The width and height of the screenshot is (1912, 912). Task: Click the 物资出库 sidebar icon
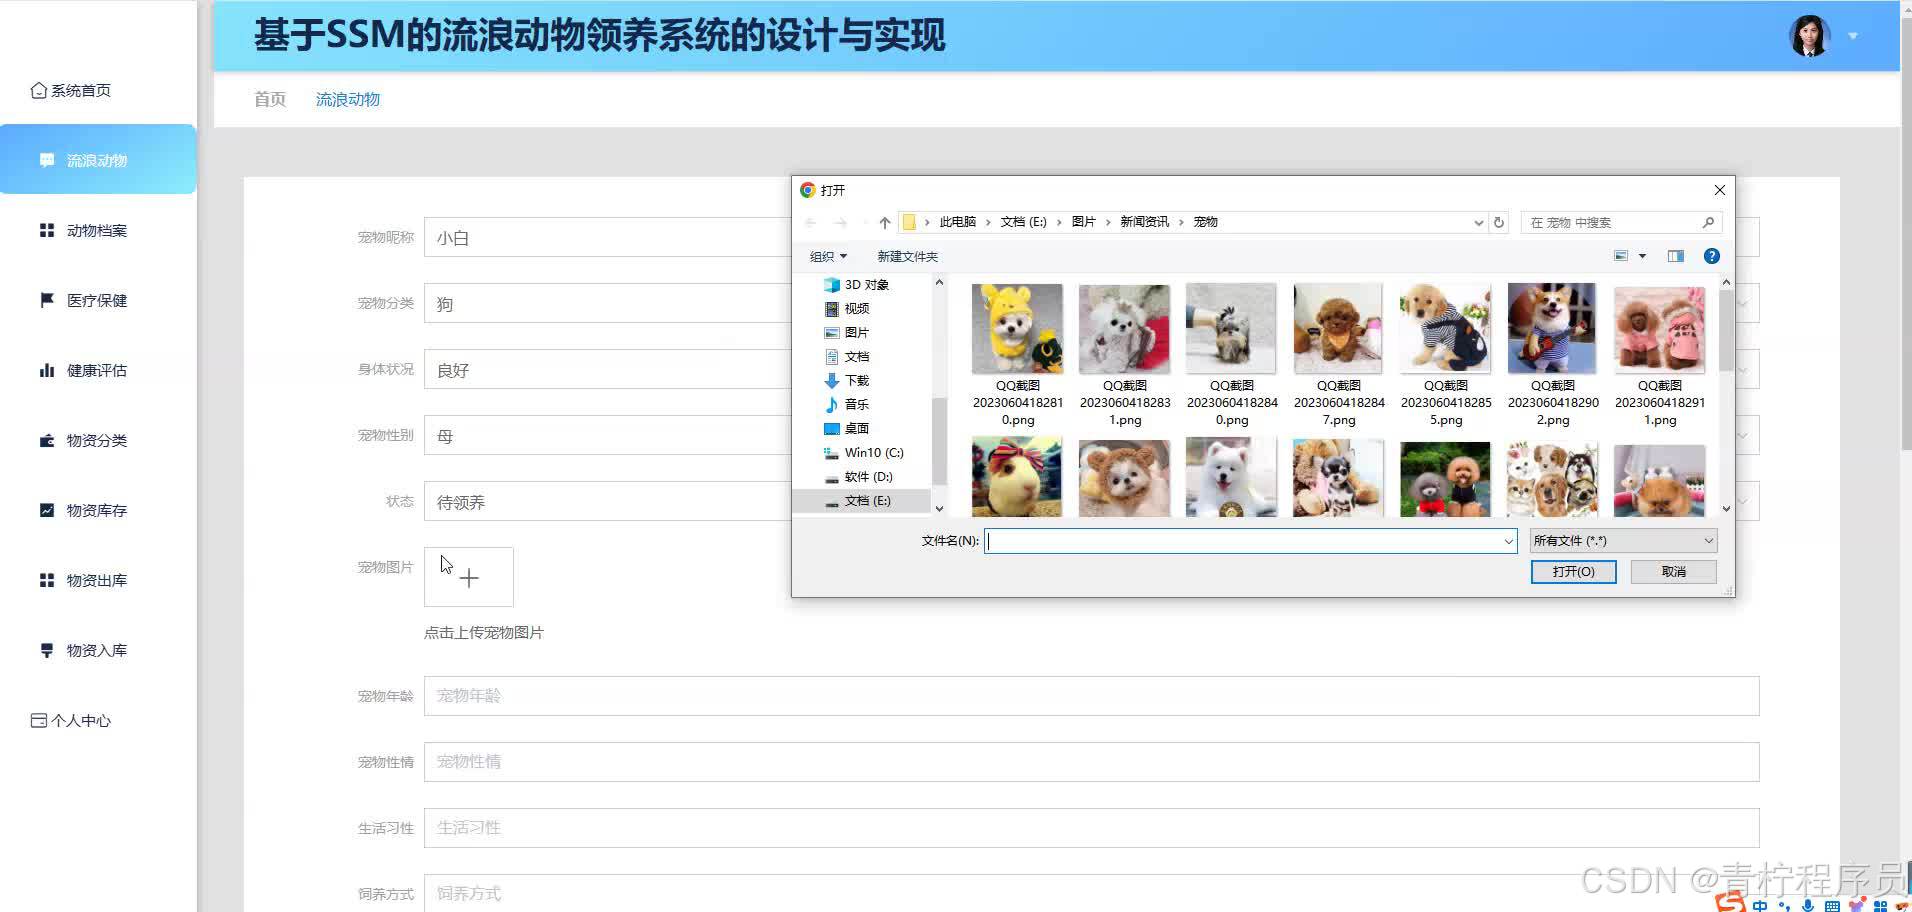pos(46,580)
